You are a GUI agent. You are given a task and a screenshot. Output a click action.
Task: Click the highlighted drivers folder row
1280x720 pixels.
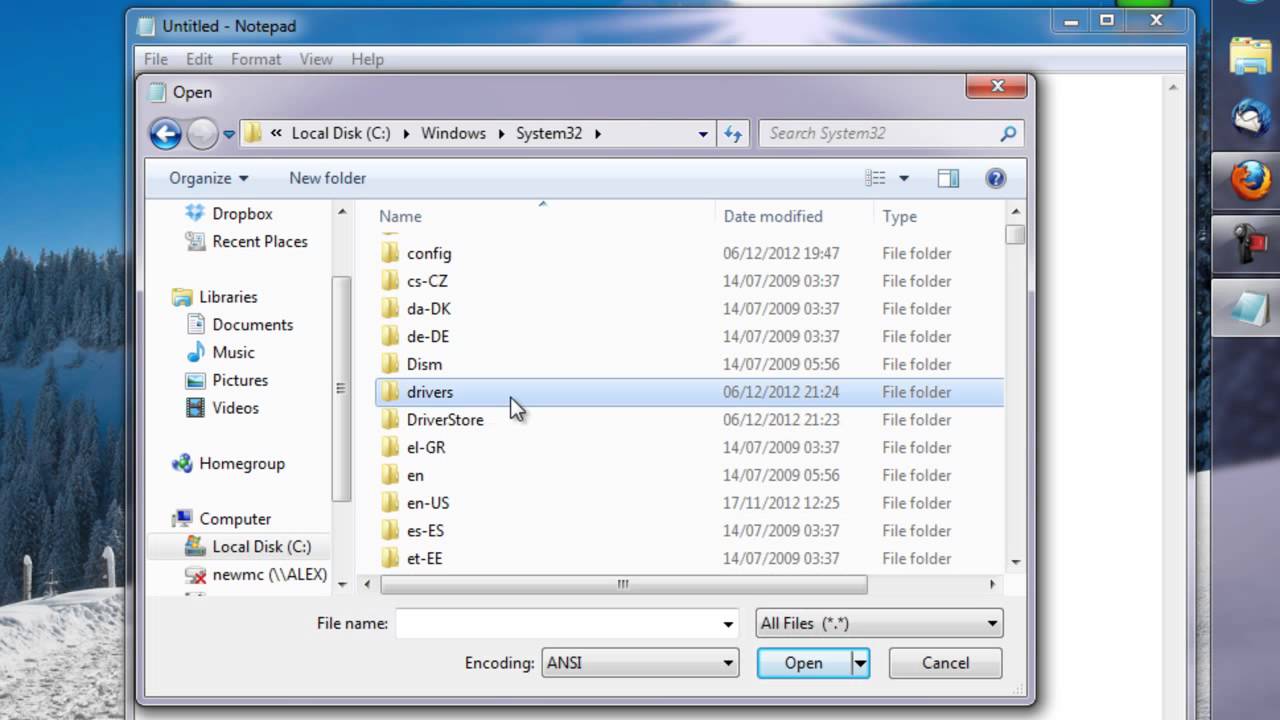tap(689, 392)
